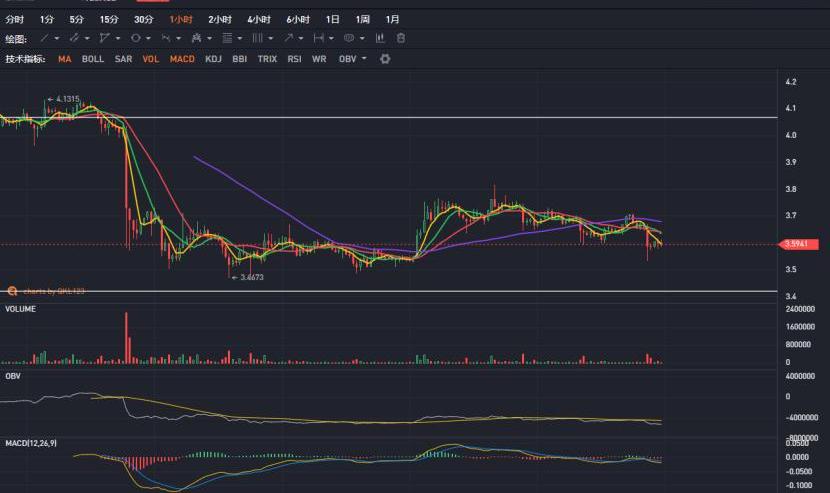
Task: Enable the BOLL indicator
Action: pos(93,59)
